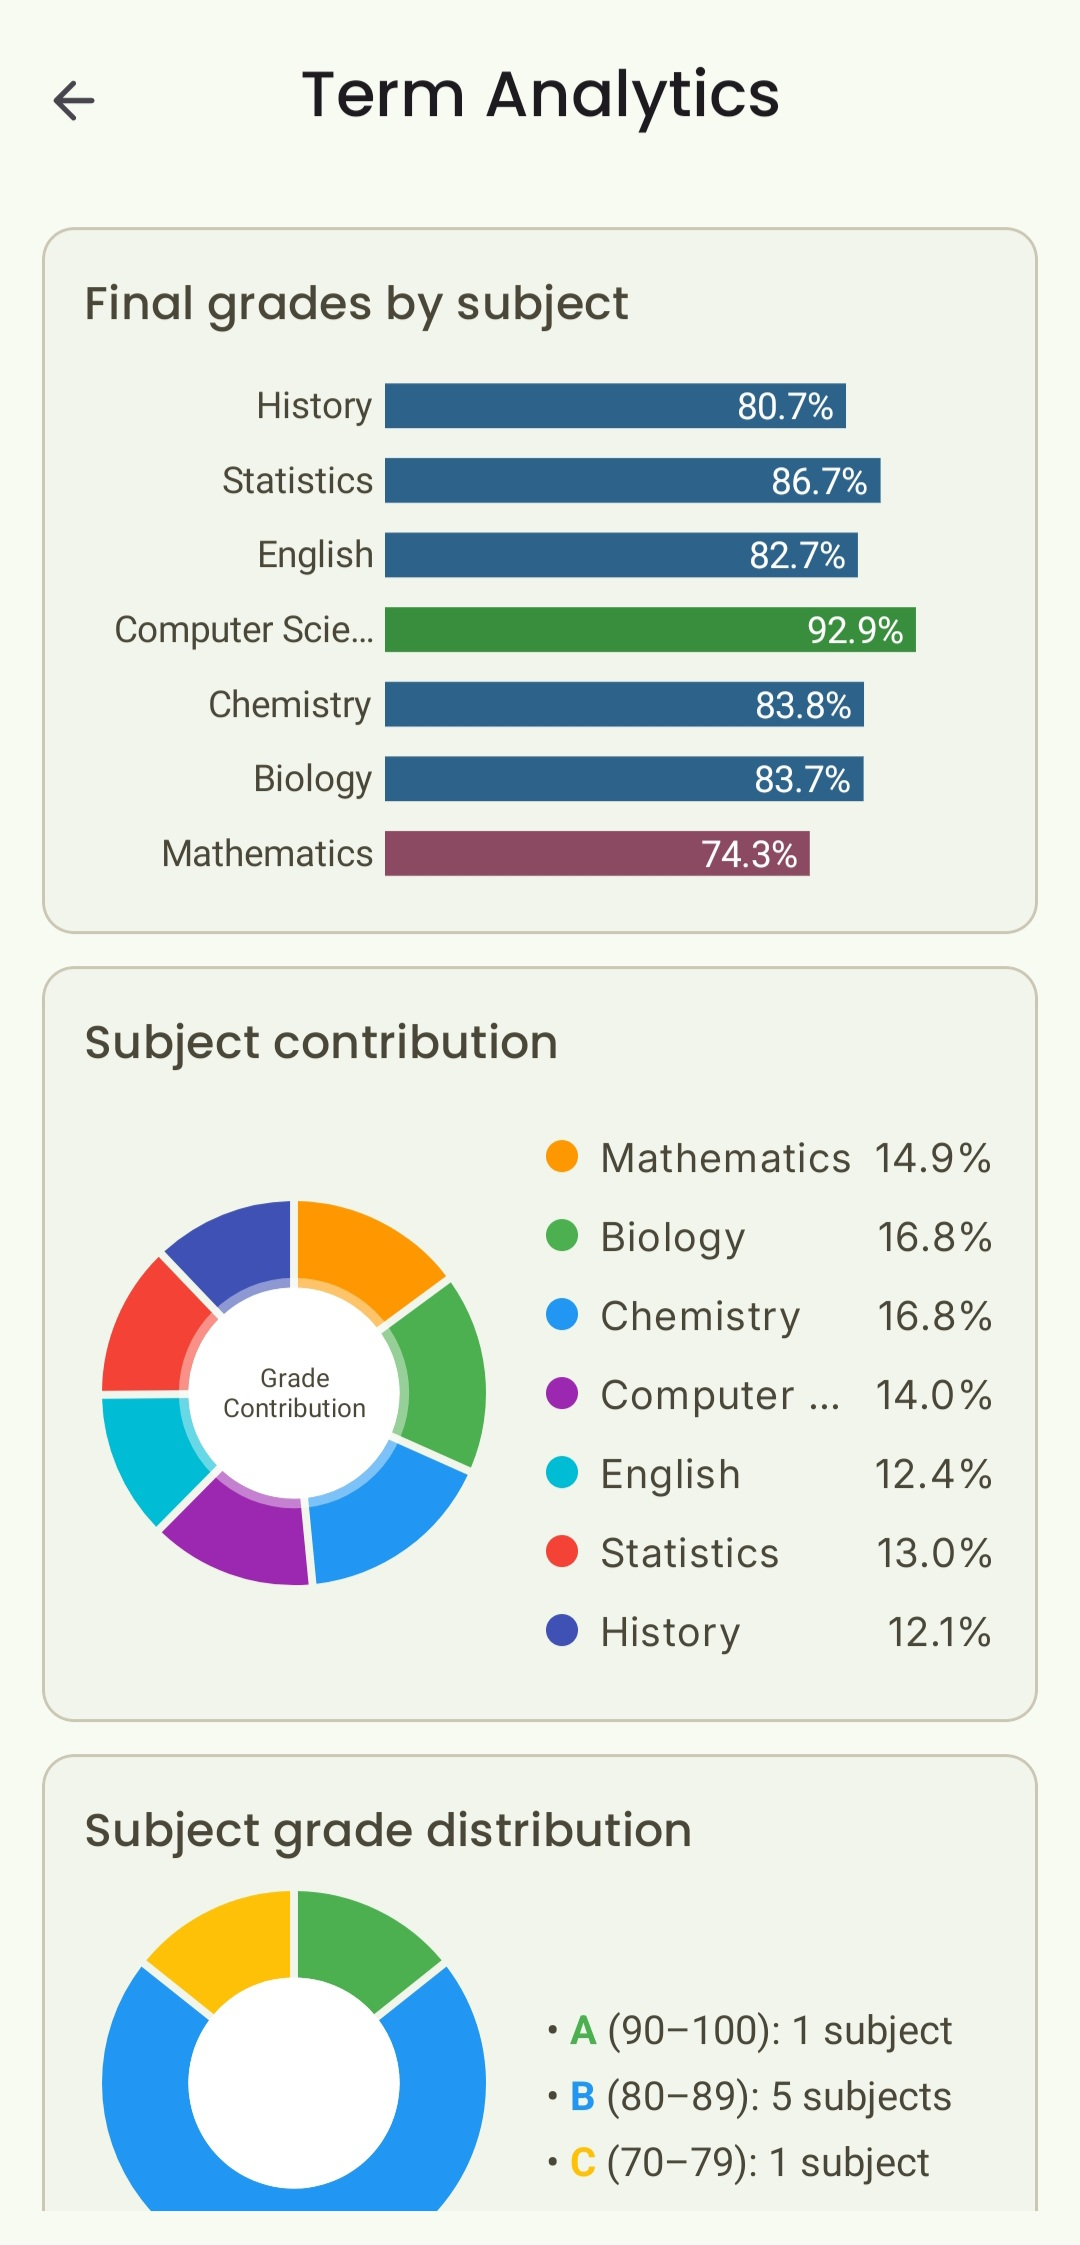This screenshot has height=2245, width=1080.
Task: Select the Mathematics 74.3% bar
Action: tap(597, 854)
